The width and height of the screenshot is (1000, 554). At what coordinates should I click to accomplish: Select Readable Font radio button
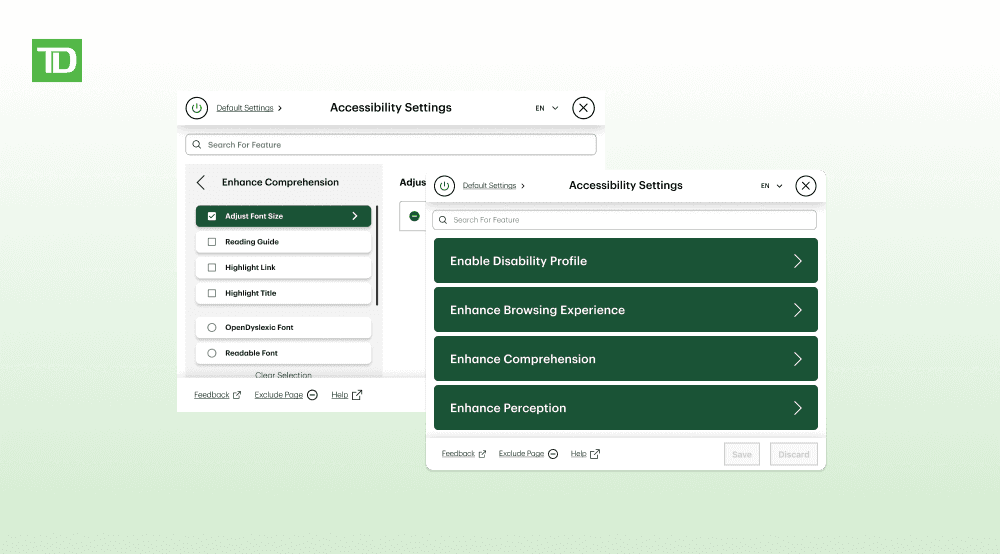[212, 353]
